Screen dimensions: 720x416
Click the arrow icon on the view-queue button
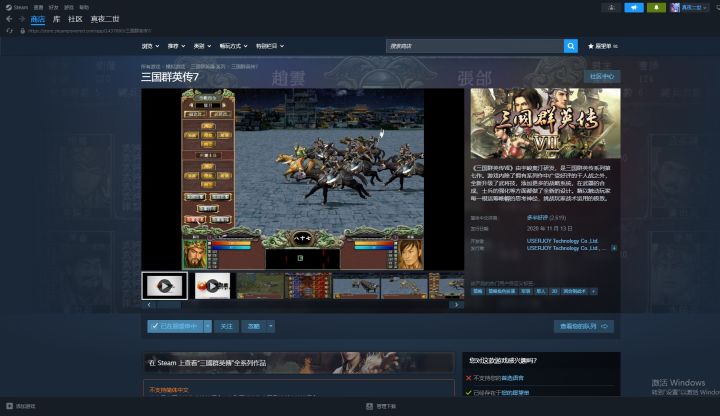pyautogui.click(x=604, y=326)
